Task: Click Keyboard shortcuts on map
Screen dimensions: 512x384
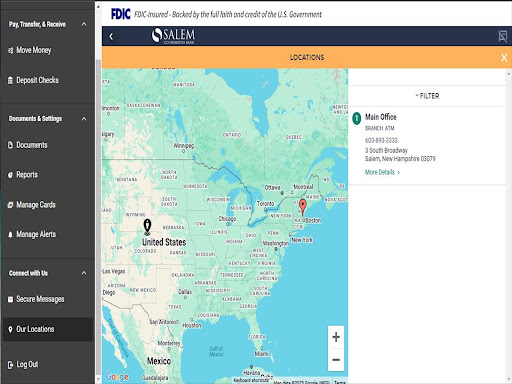Action: 251,380
